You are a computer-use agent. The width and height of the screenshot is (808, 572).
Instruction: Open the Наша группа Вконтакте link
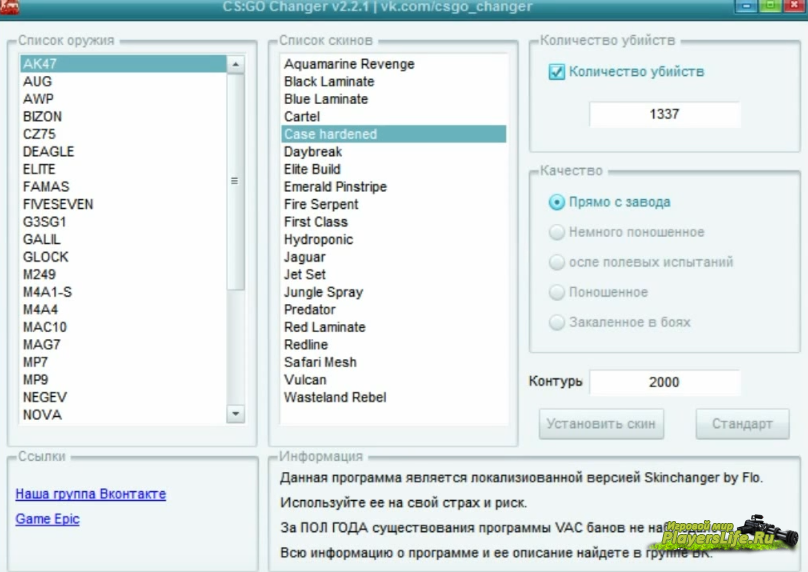pyautogui.click(x=91, y=494)
